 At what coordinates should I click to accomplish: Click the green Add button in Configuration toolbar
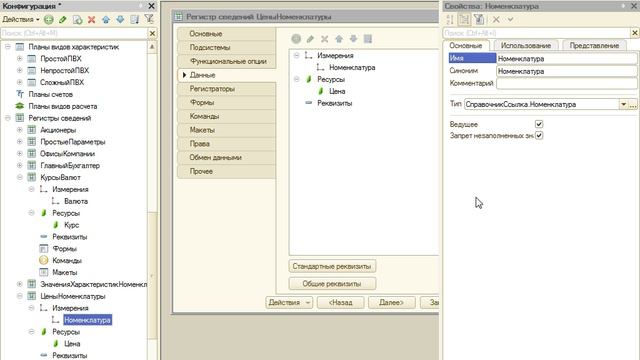click(49, 19)
